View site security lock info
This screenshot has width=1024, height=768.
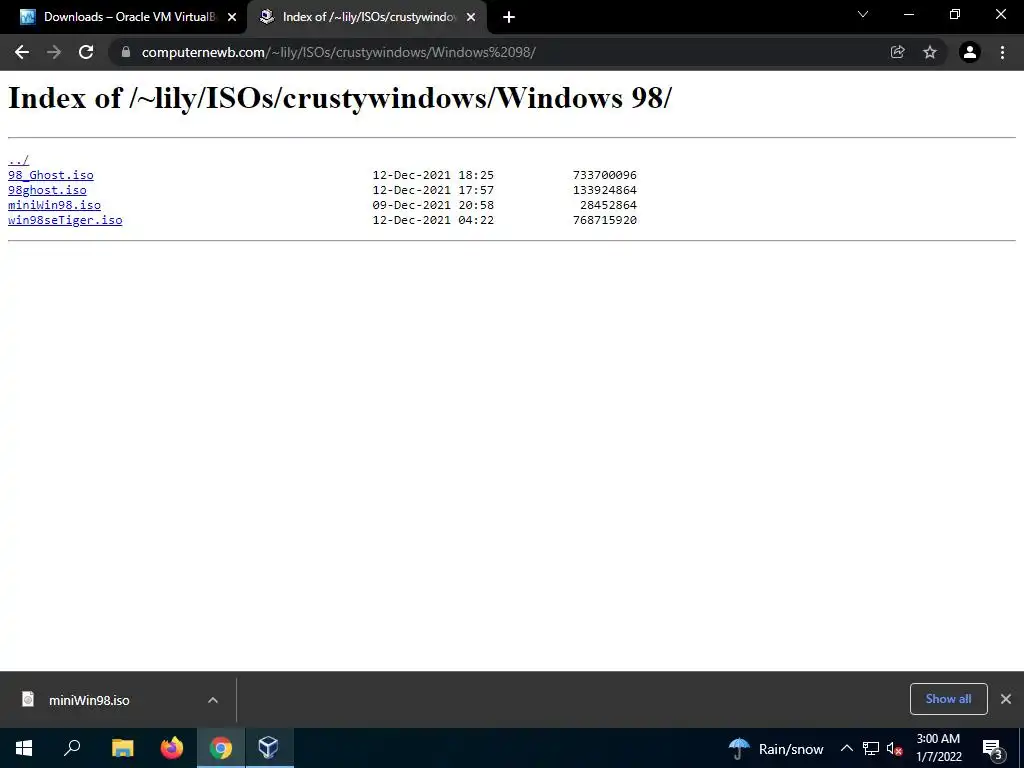tap(125, 52)
